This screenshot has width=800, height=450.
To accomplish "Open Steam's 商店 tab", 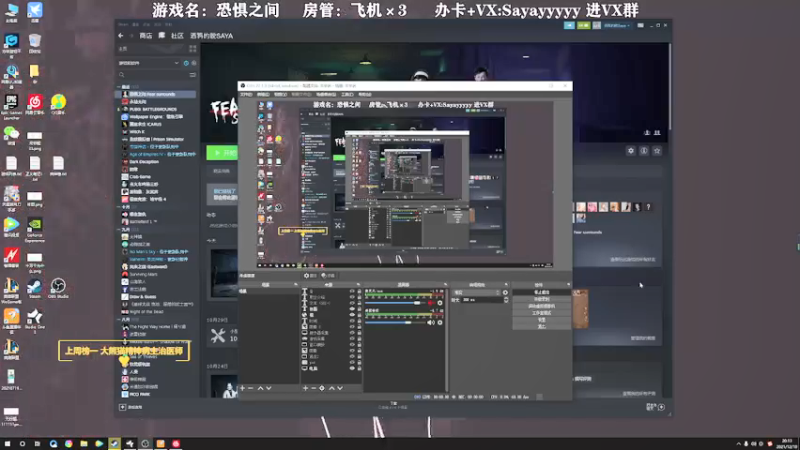I will [146, 36].
